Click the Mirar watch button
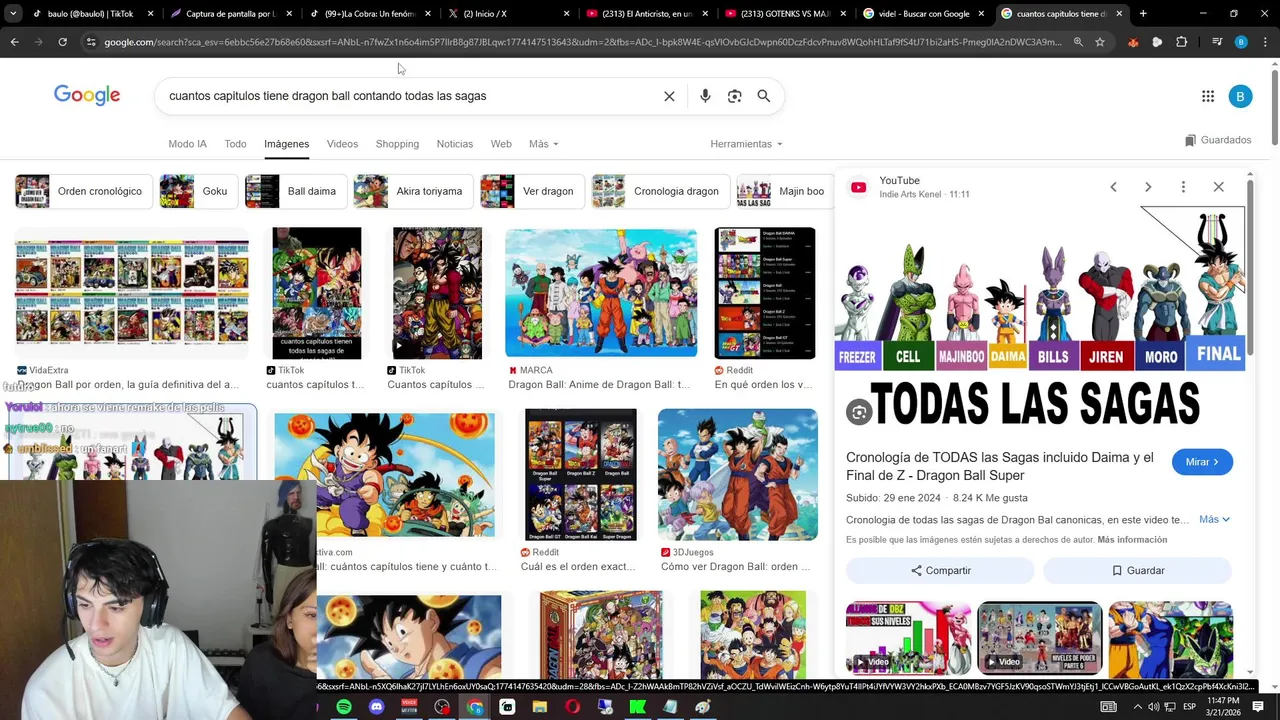The width and height of the screenshot is (1280, 720). pyautogui.click(x=1202, y=462)
